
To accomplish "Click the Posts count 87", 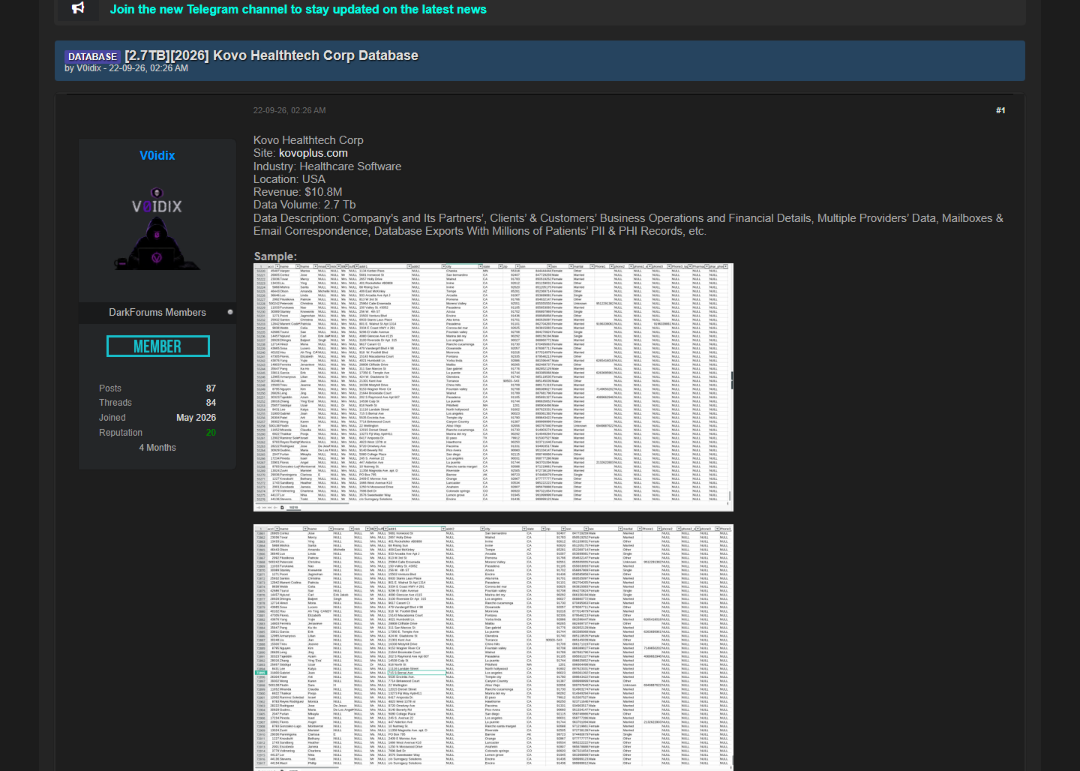I will pos(211,389).
